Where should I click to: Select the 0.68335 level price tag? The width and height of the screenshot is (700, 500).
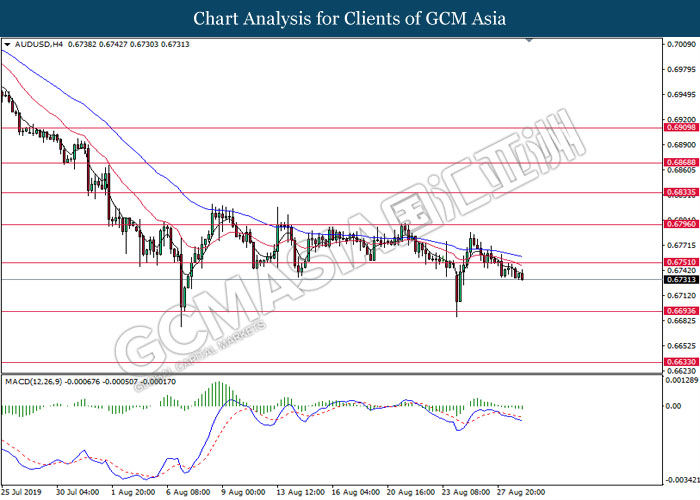point(681,192)
